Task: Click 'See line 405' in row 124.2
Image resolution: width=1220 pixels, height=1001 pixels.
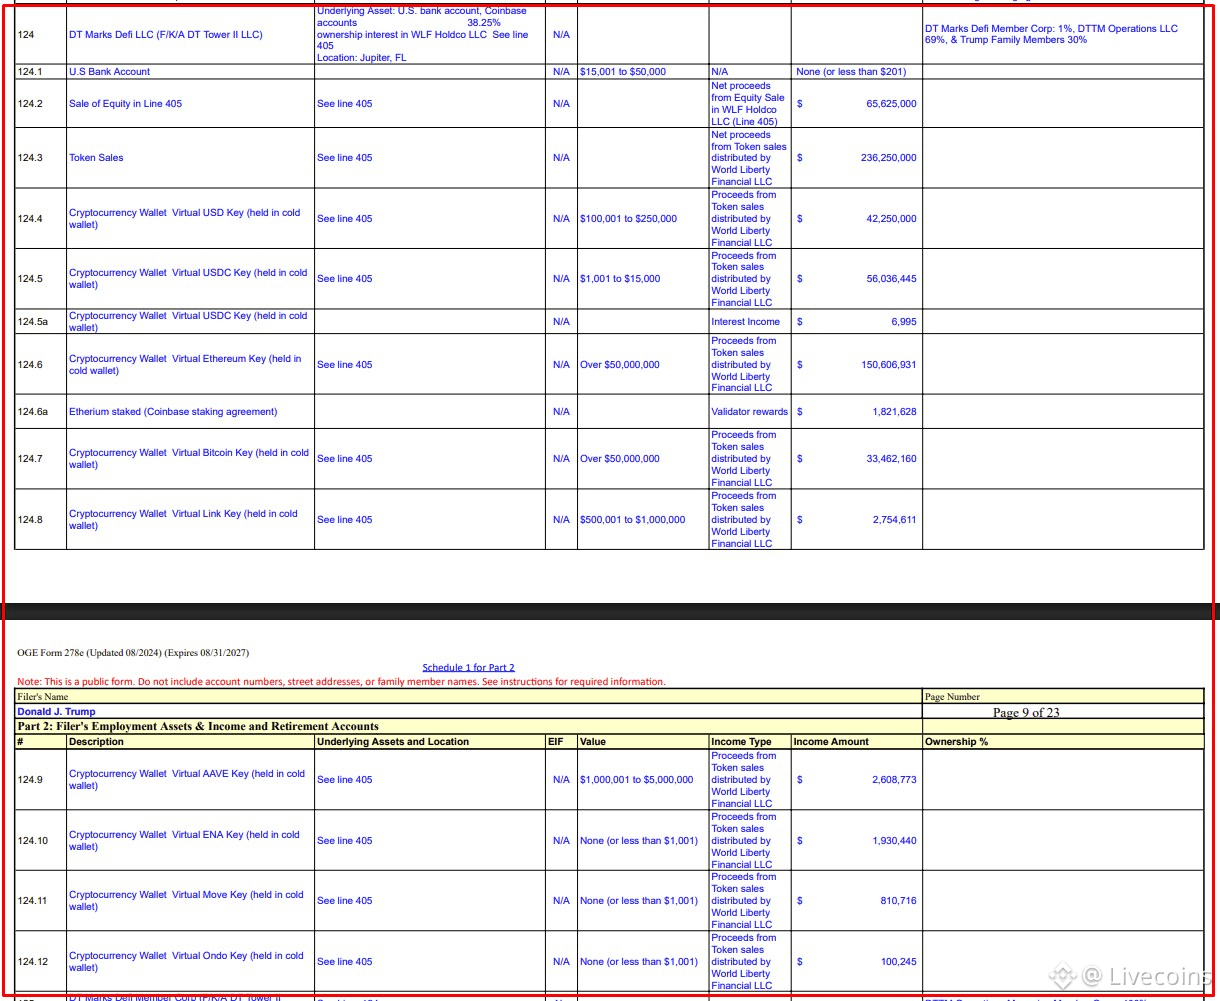Action: (x=345, y=104)
